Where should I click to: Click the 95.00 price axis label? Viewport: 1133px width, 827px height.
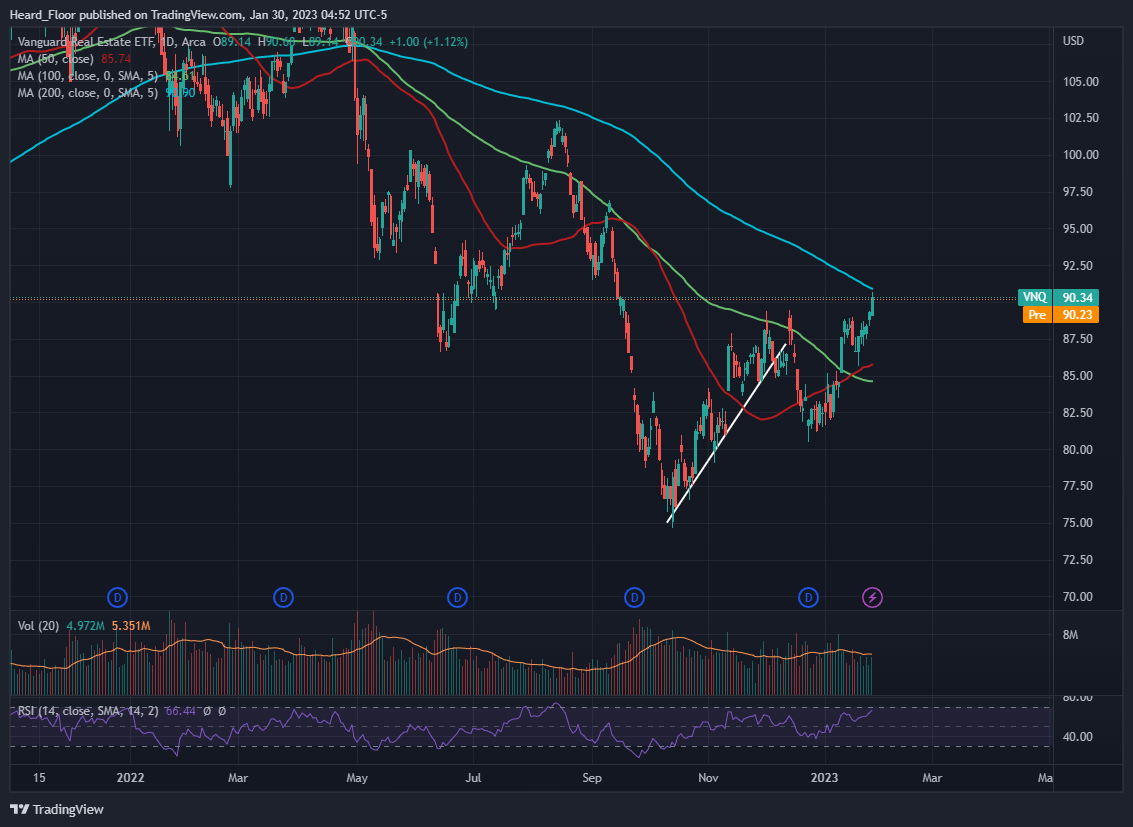tap(1078, 228)
